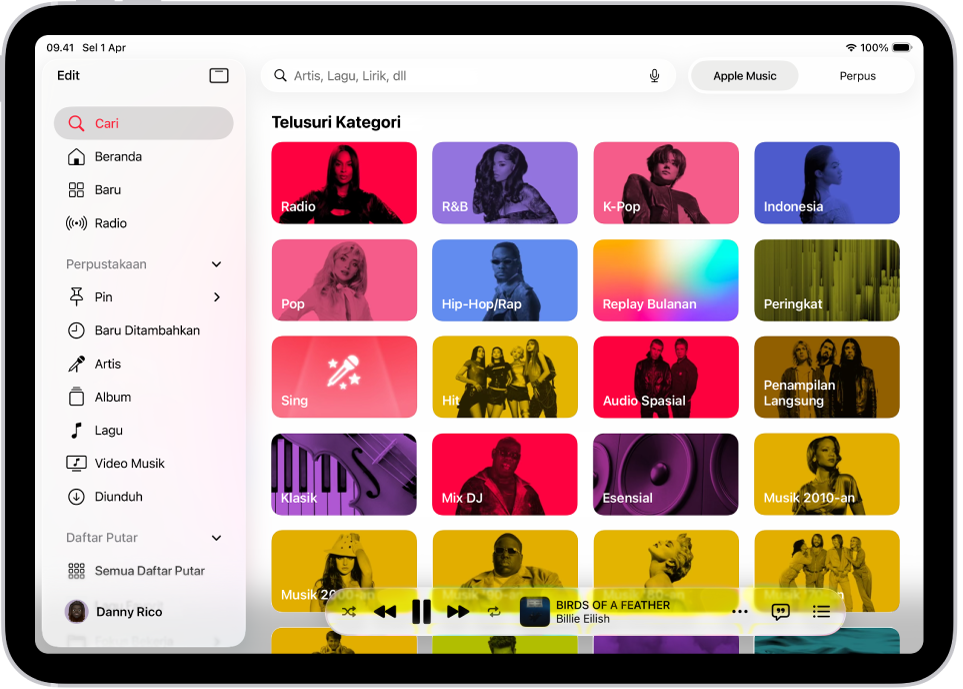
Task: Tap the microphone icon for voice search
Action: [x=654, y=75]
